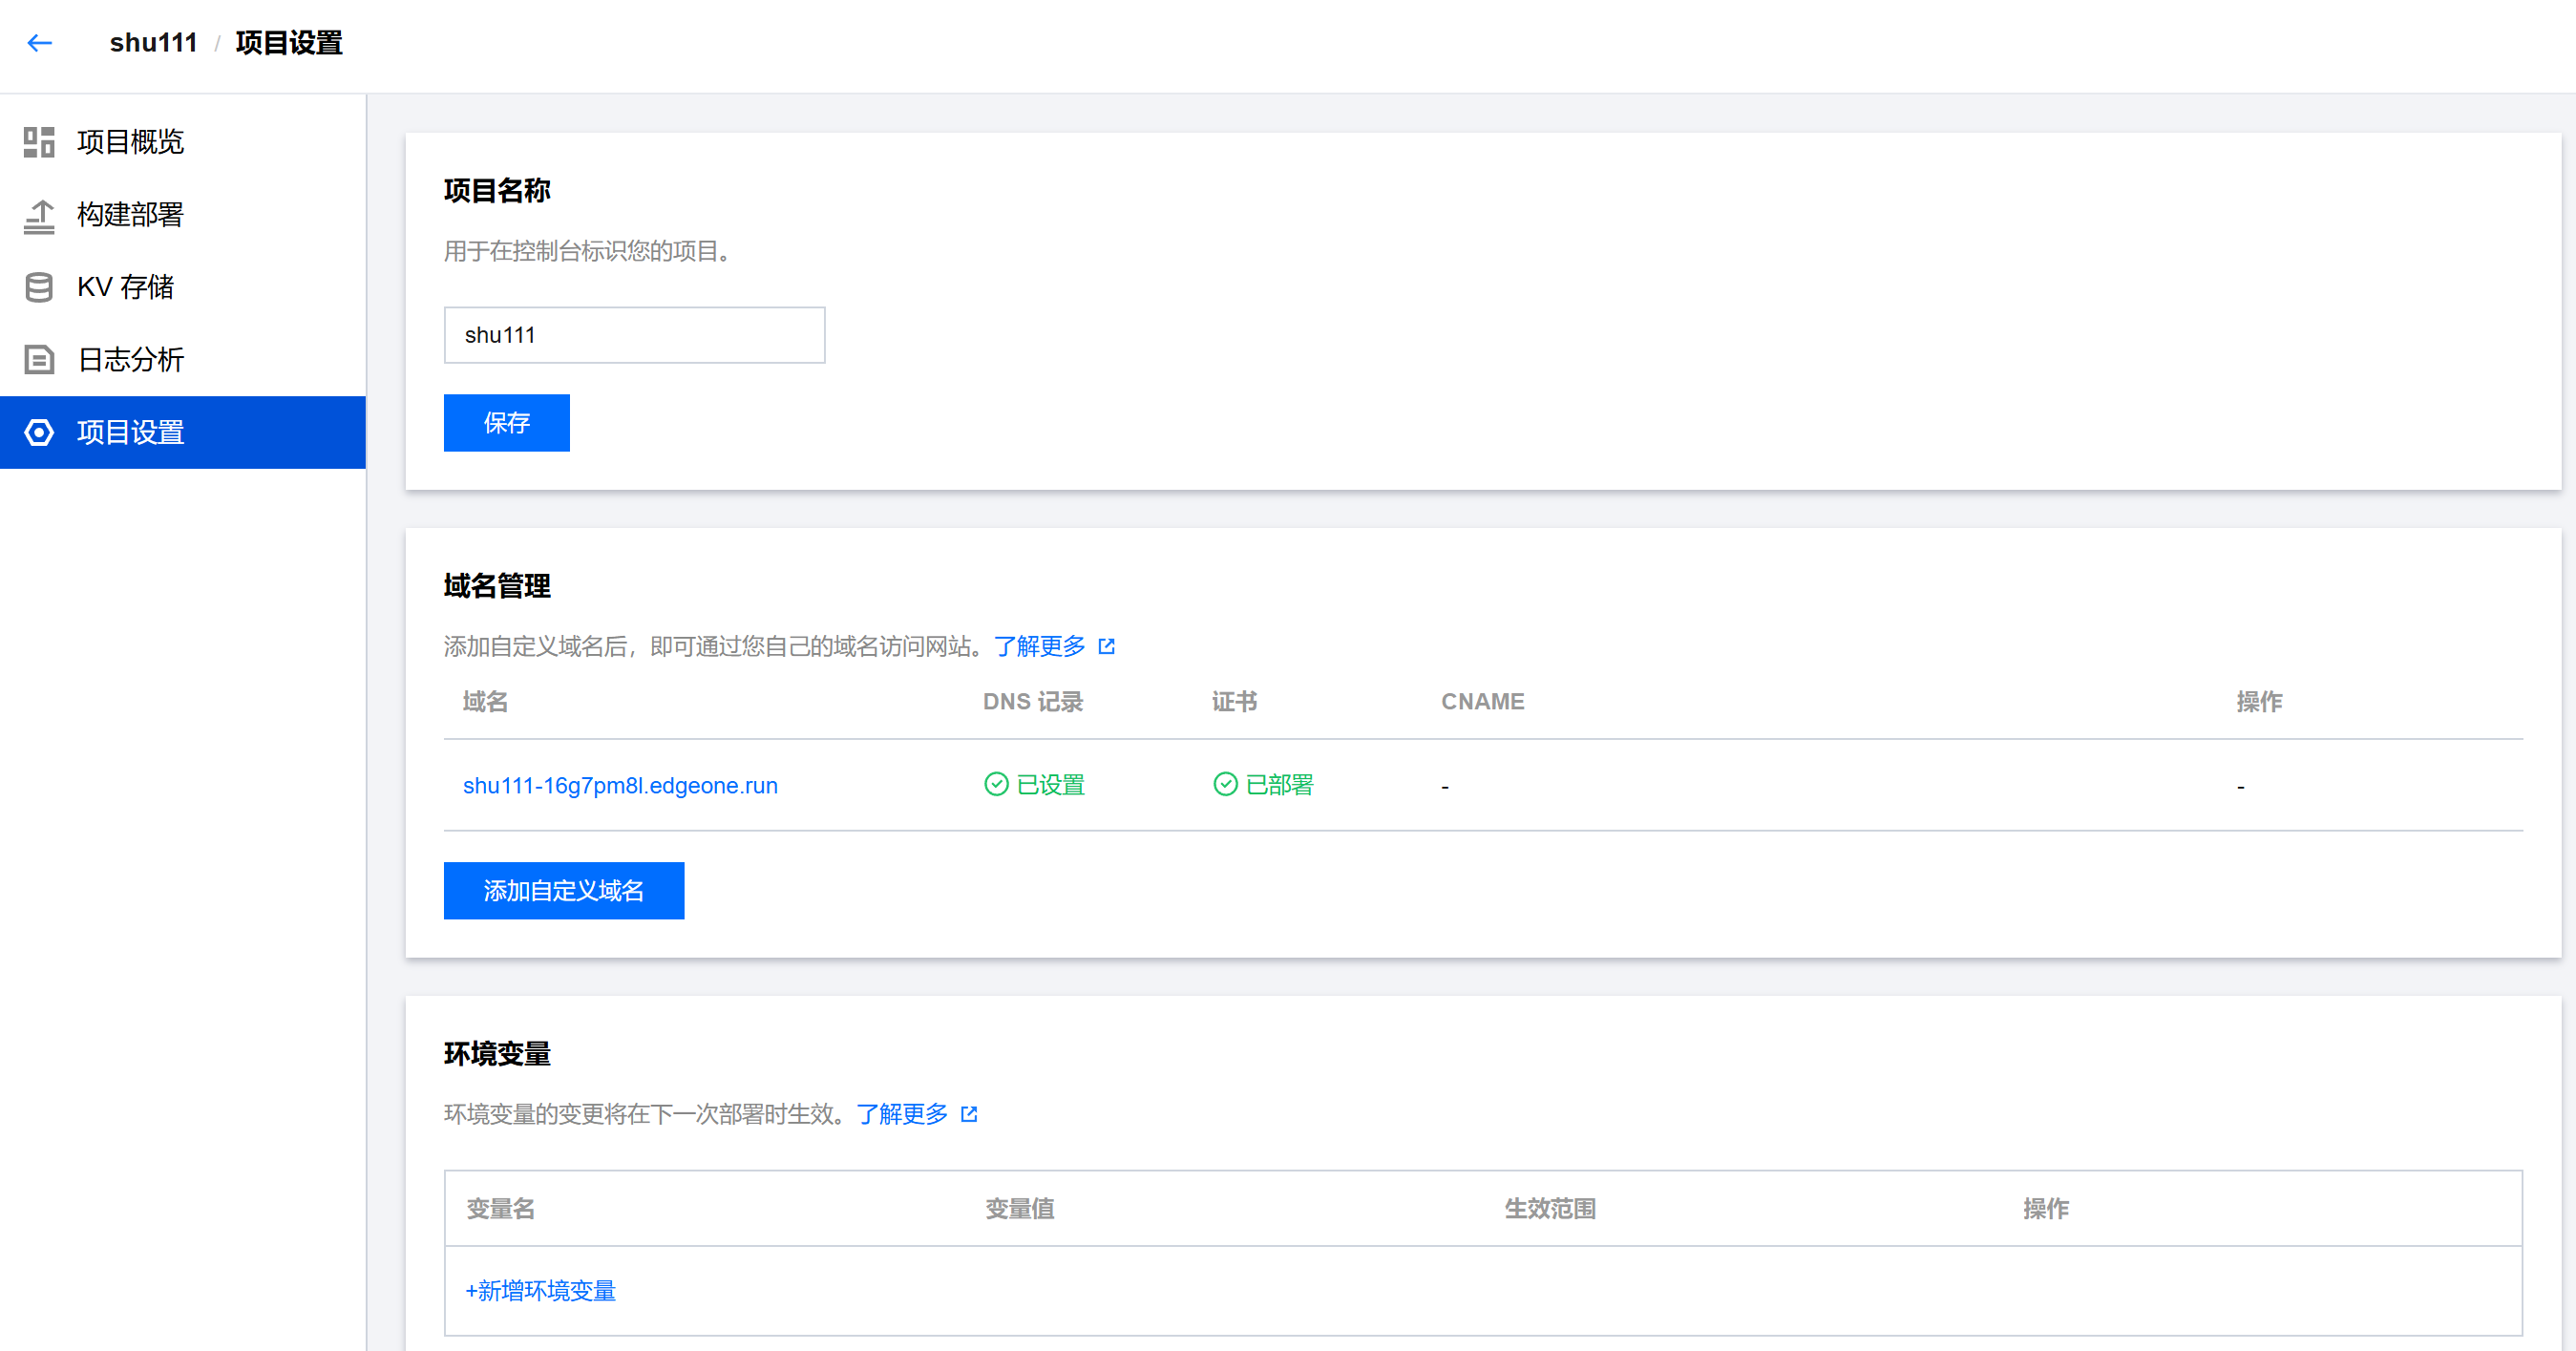Select 日志分析 in the sidebar
The image size is (2576, 1351).
(131, 360)
